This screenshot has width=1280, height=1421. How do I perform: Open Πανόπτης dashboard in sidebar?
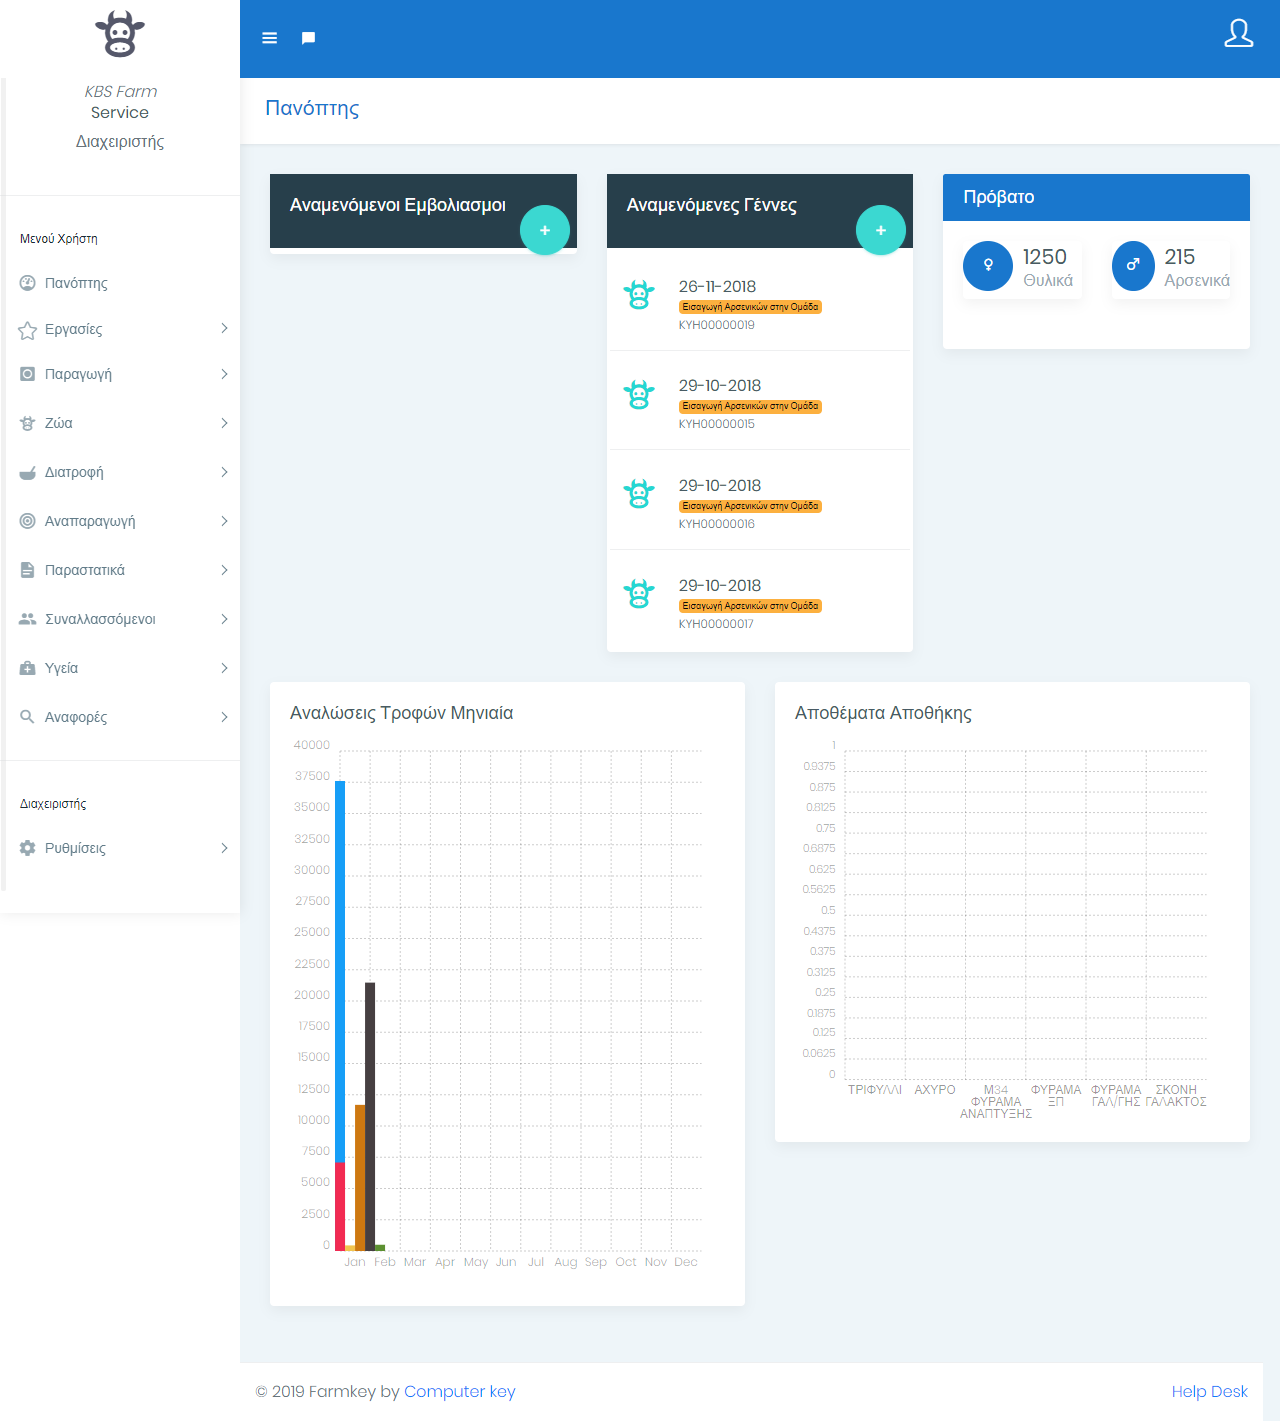[76, 283]
